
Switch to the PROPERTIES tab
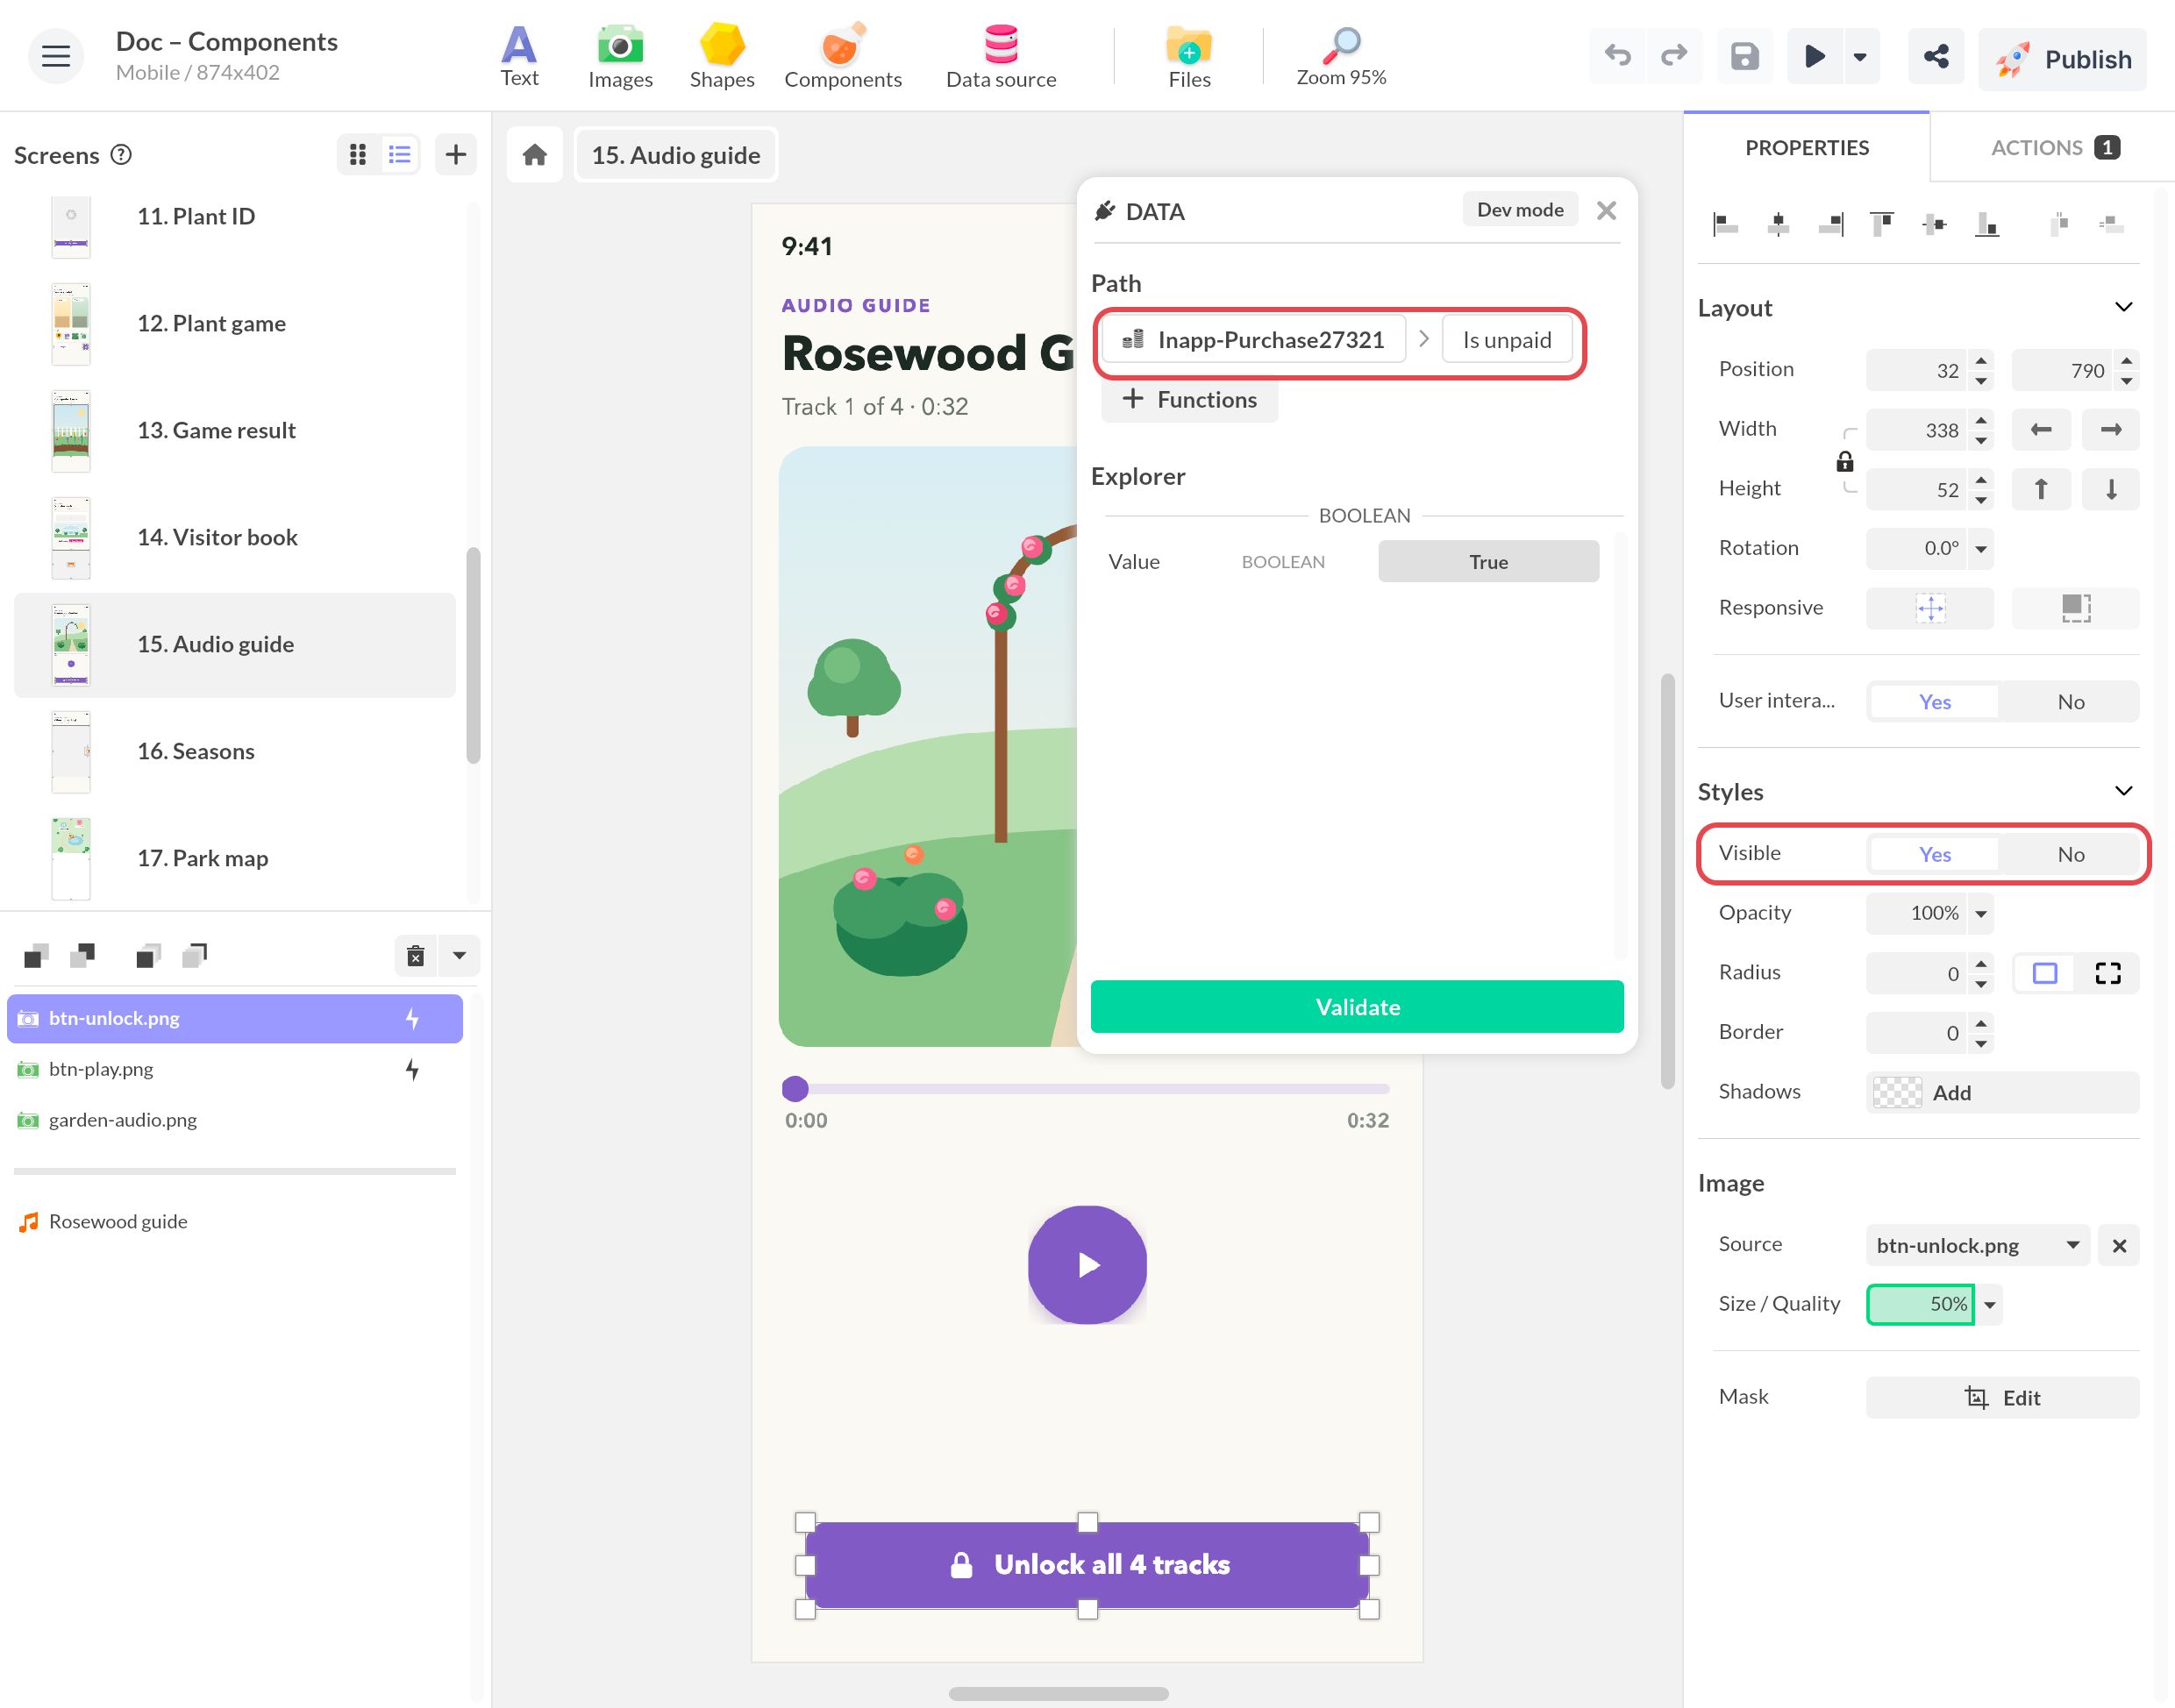1806,147
